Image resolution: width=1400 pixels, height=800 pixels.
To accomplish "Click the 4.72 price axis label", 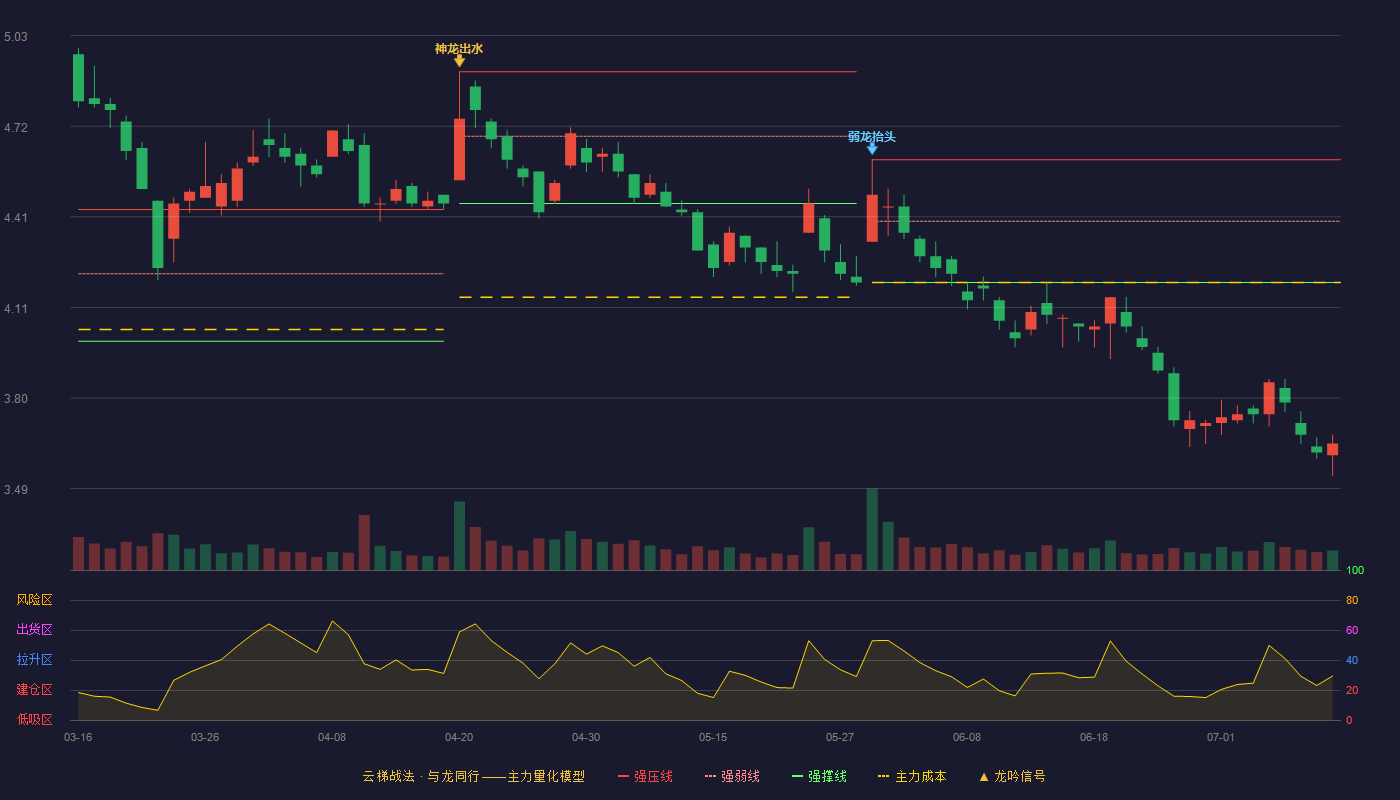I will pos(16,128).
